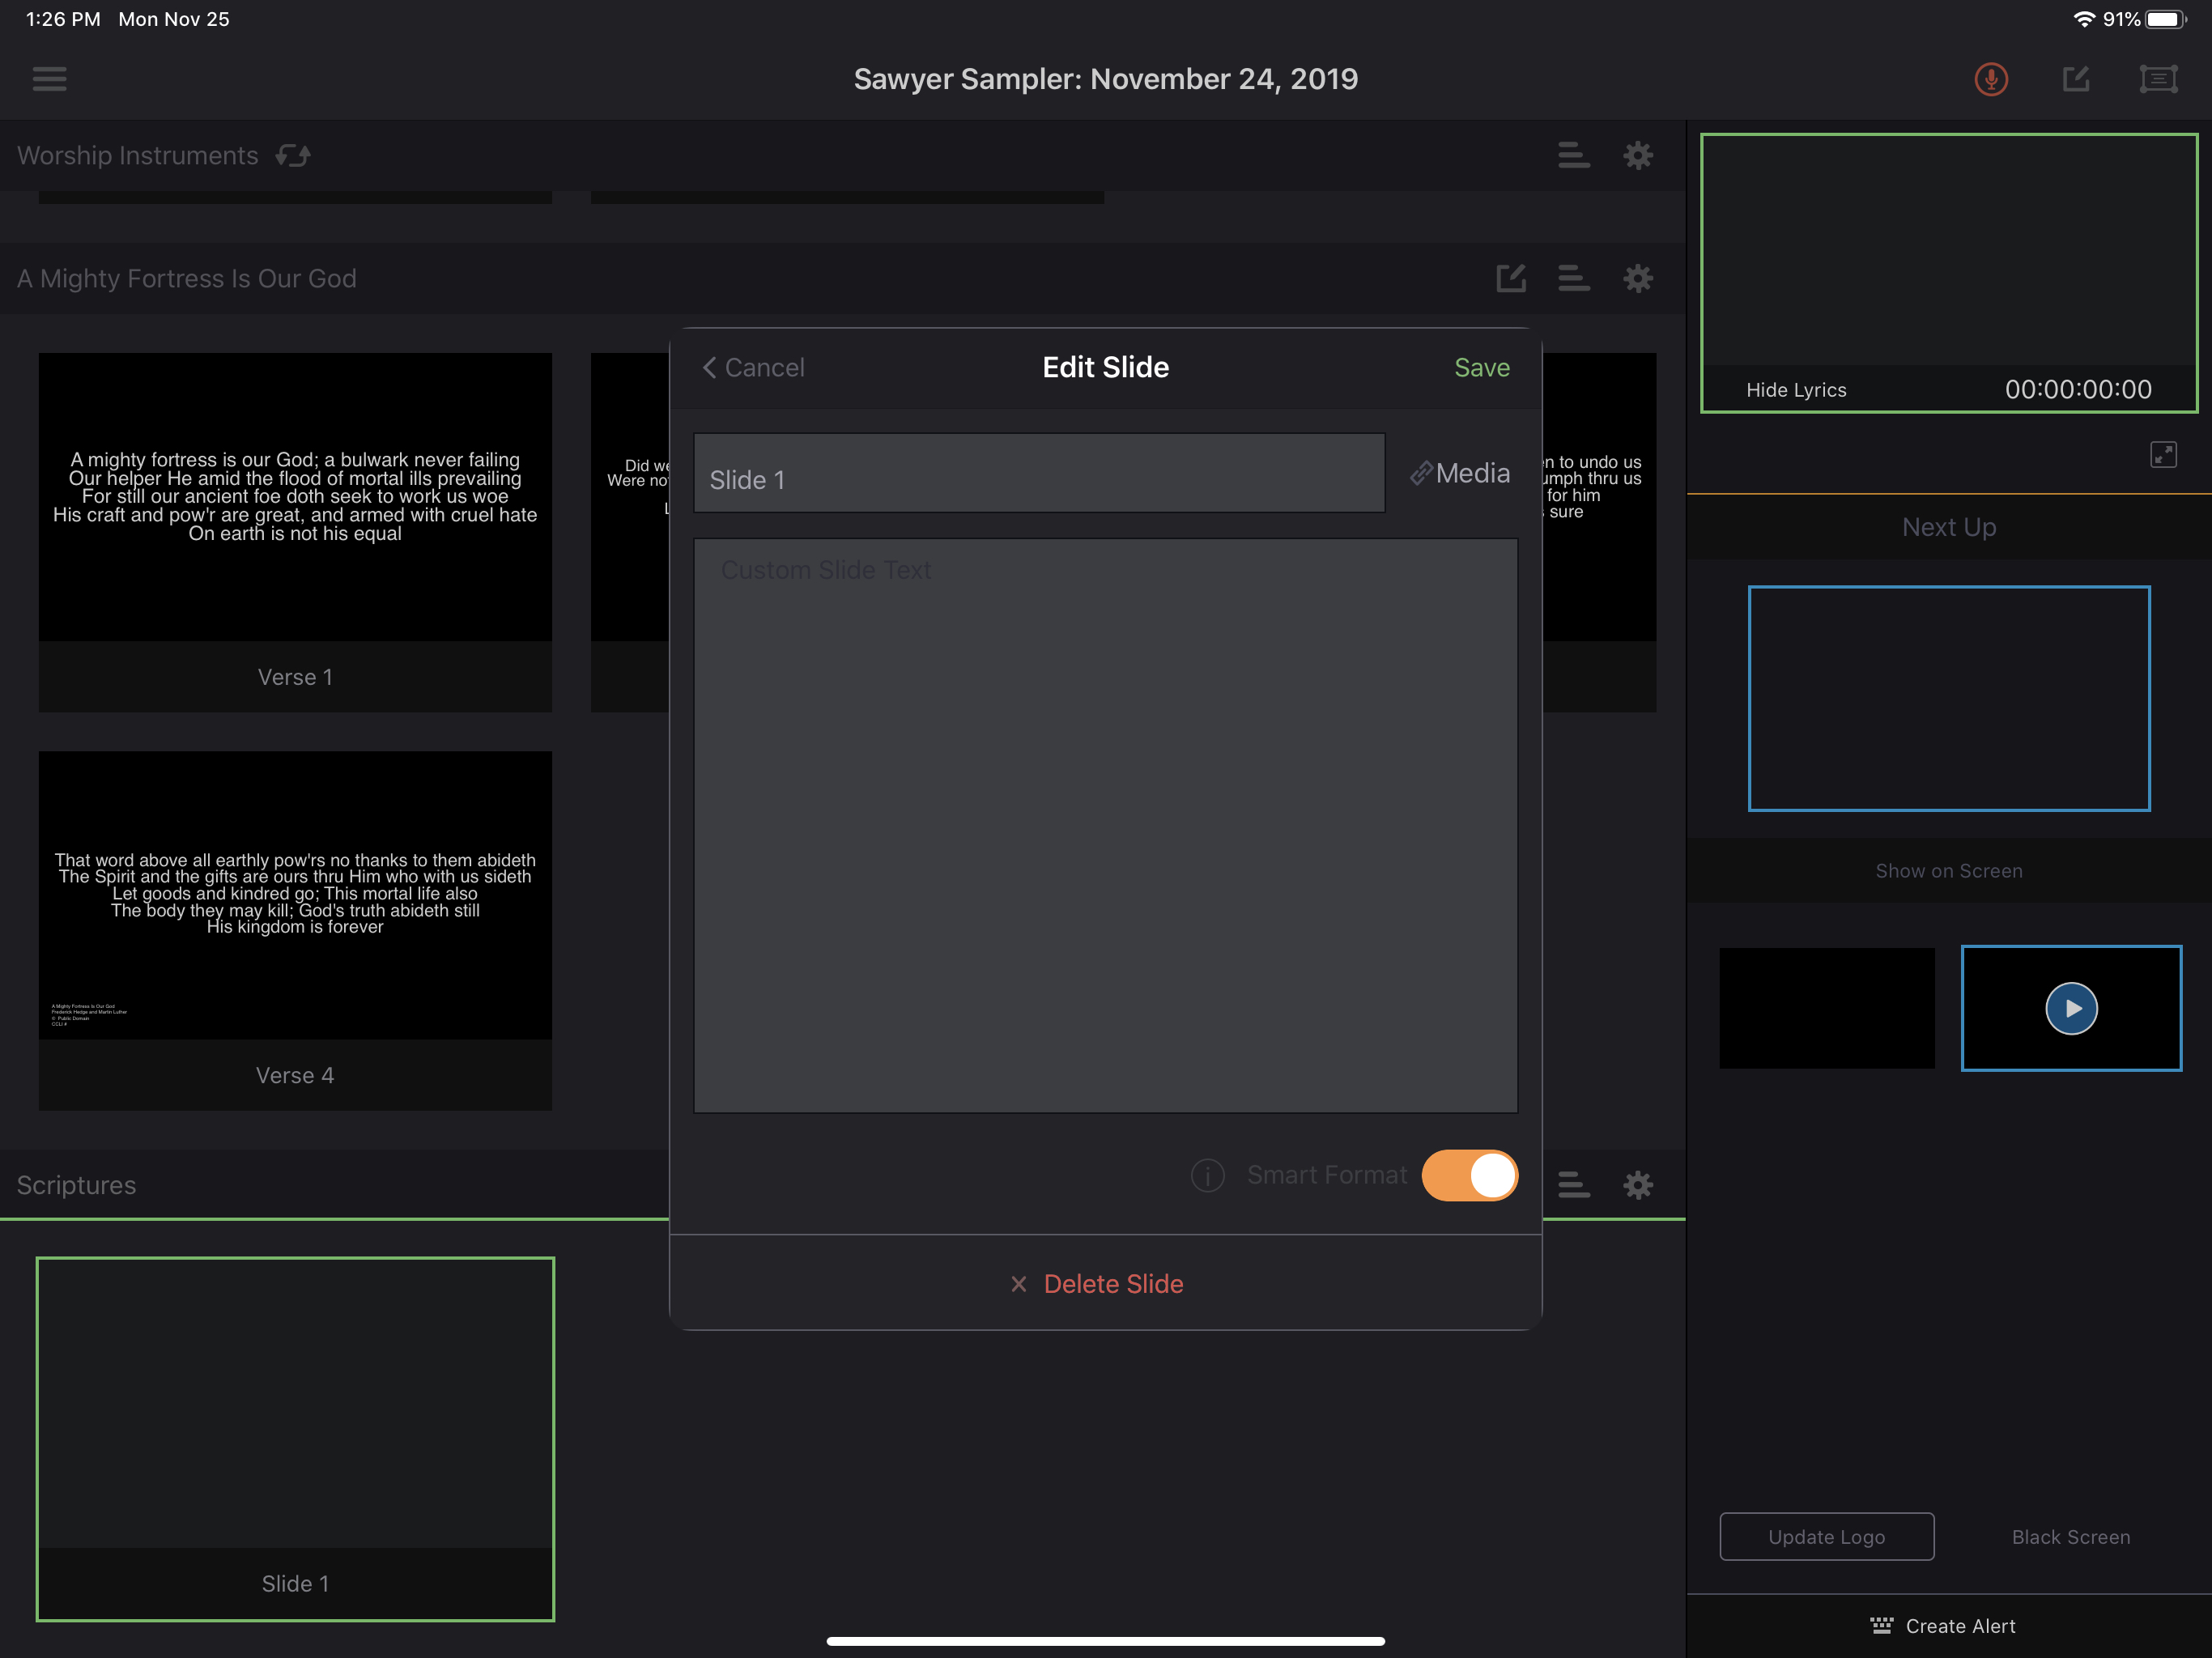
Task: Open the edit icon in top bar
Action: tap(2075, 79)
